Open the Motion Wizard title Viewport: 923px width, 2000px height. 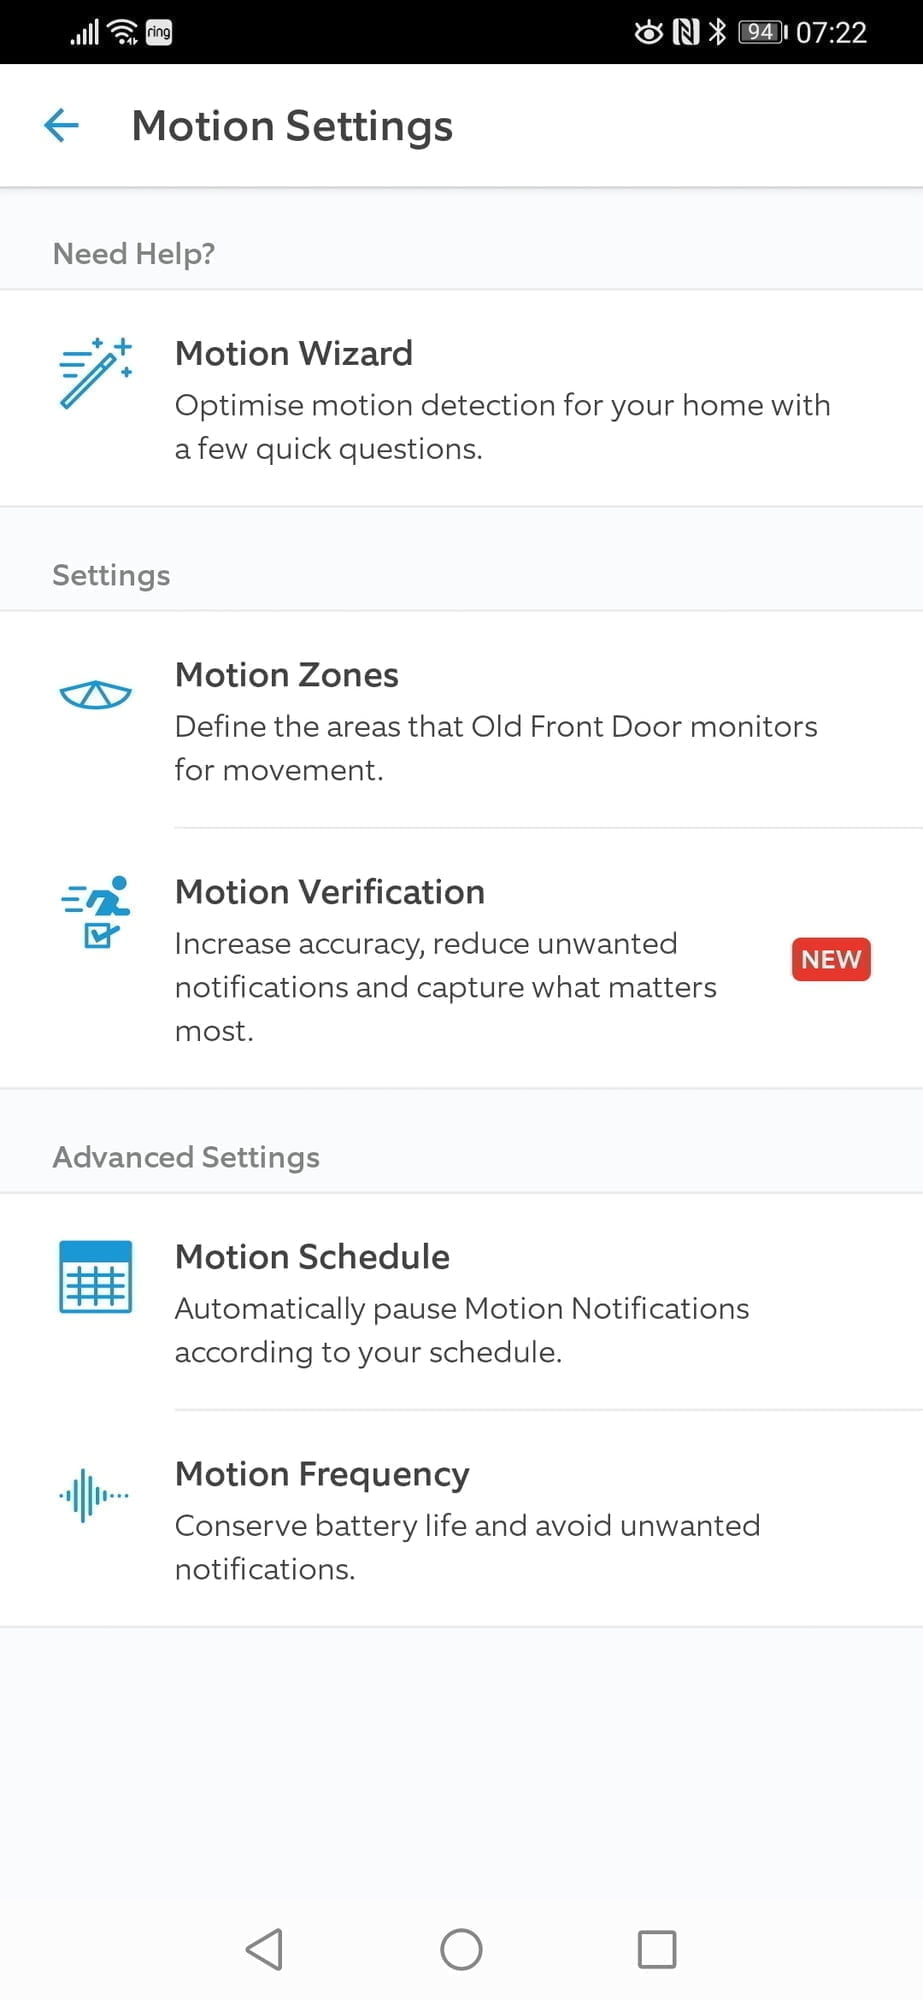(x=293, y=353)
